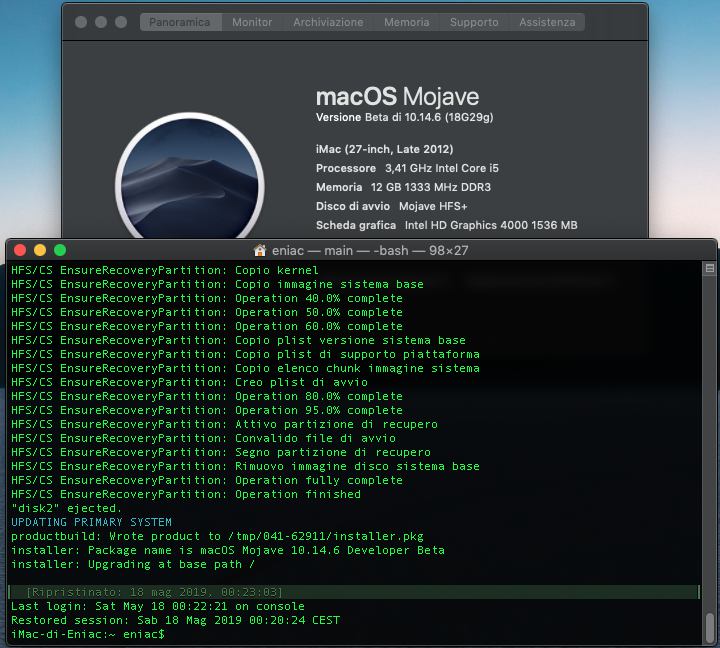This screenshot has height=648, width=720.
Task: Click the 'UPDATING PRIMARY SYSTEM' line
Action: pyautogui.click(x=91, y=522)
